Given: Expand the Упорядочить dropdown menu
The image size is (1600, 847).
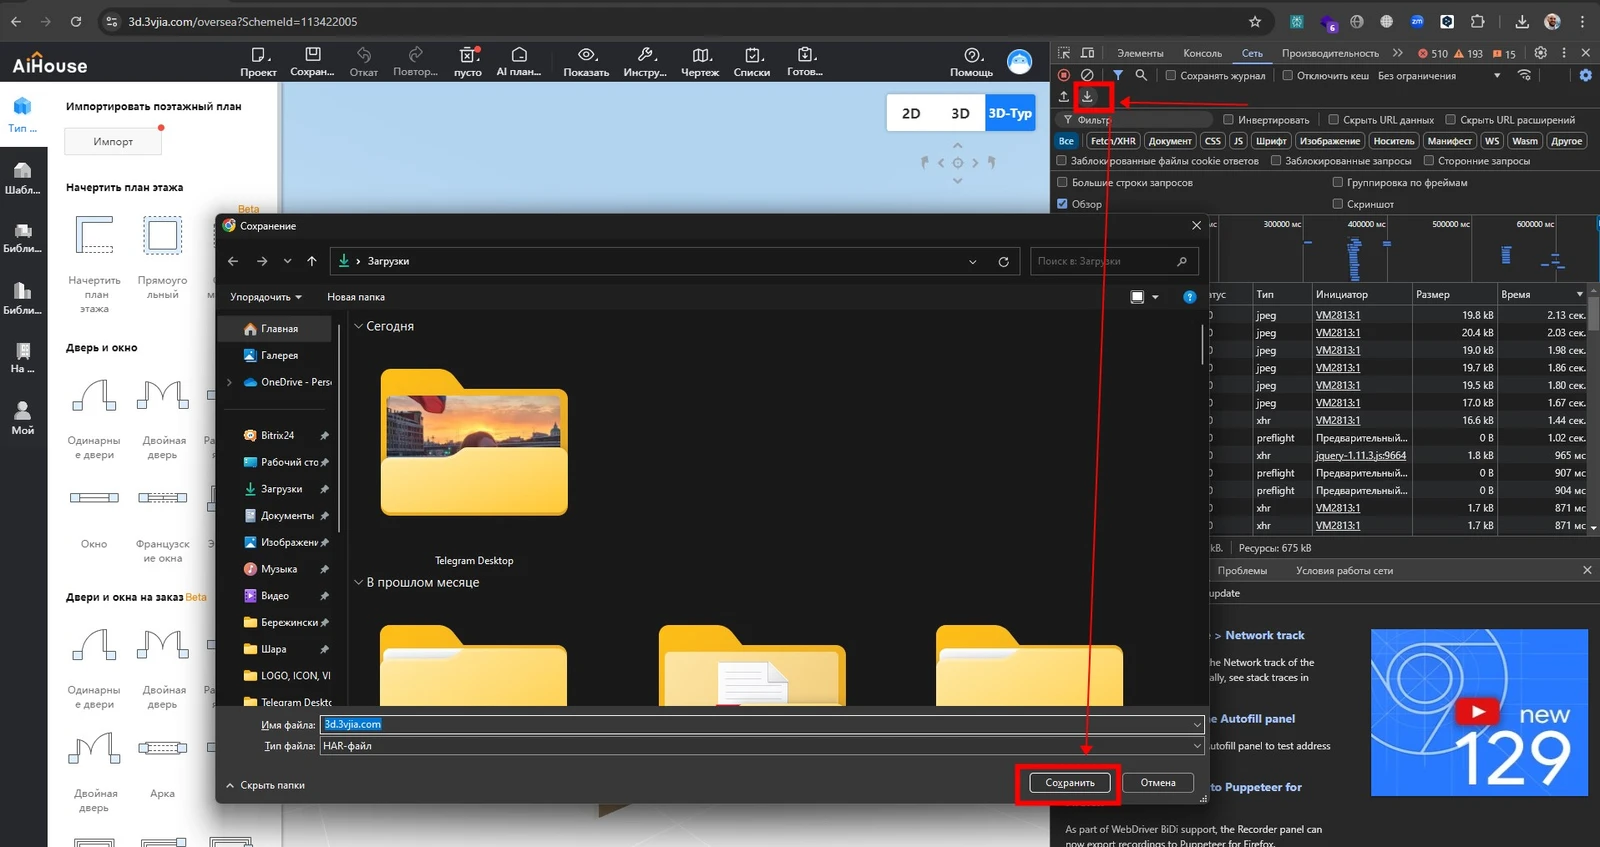Looking at the screenshot, I should click(x=265, y=297).
